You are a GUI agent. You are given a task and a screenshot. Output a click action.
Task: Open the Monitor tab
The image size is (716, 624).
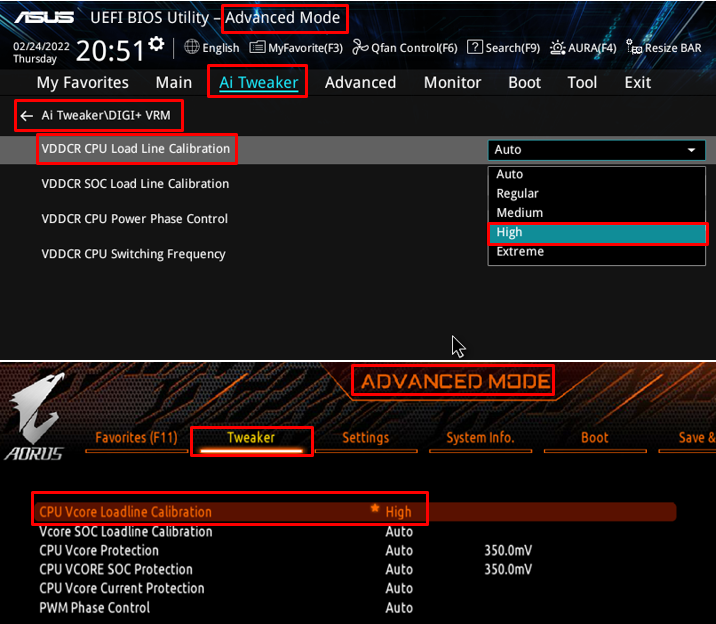tap(453, 83)
